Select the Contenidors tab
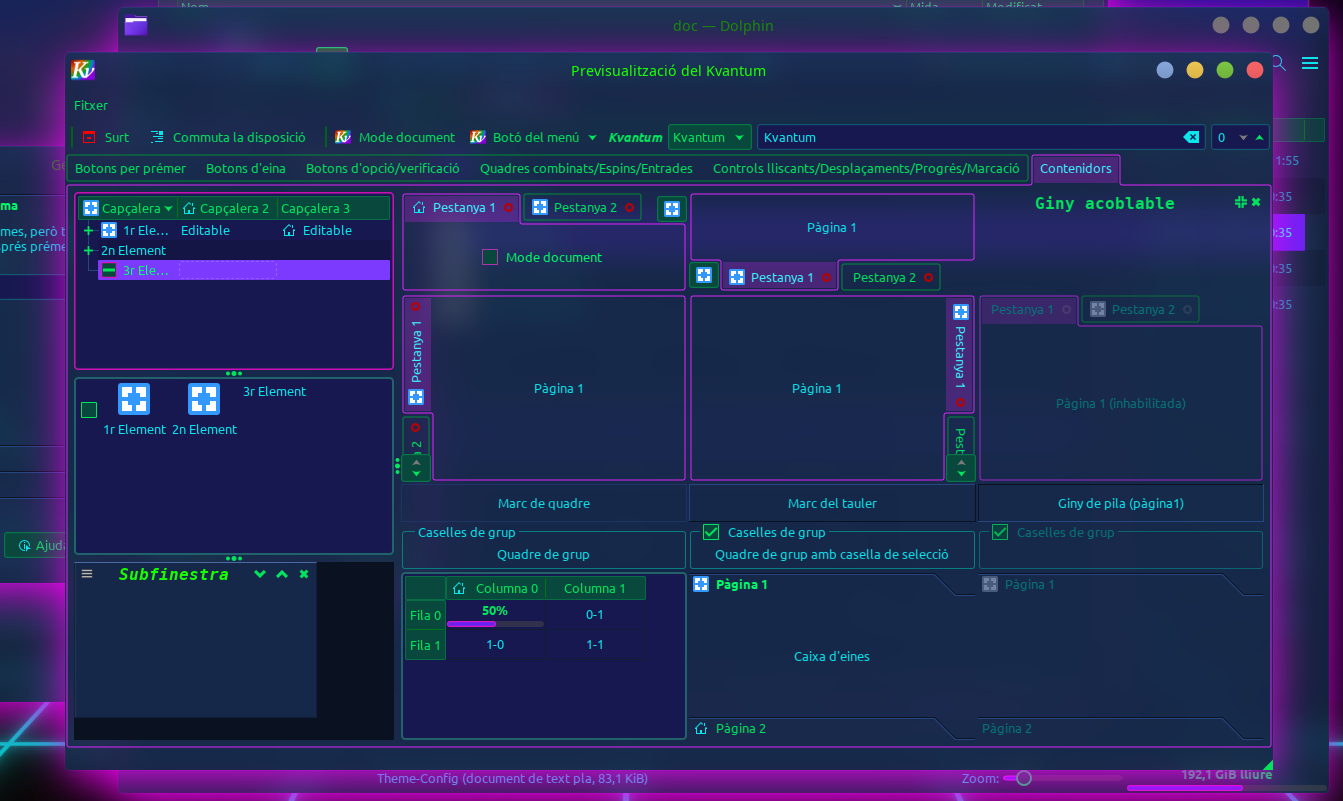1343x801 pixels. point(1076,168)
